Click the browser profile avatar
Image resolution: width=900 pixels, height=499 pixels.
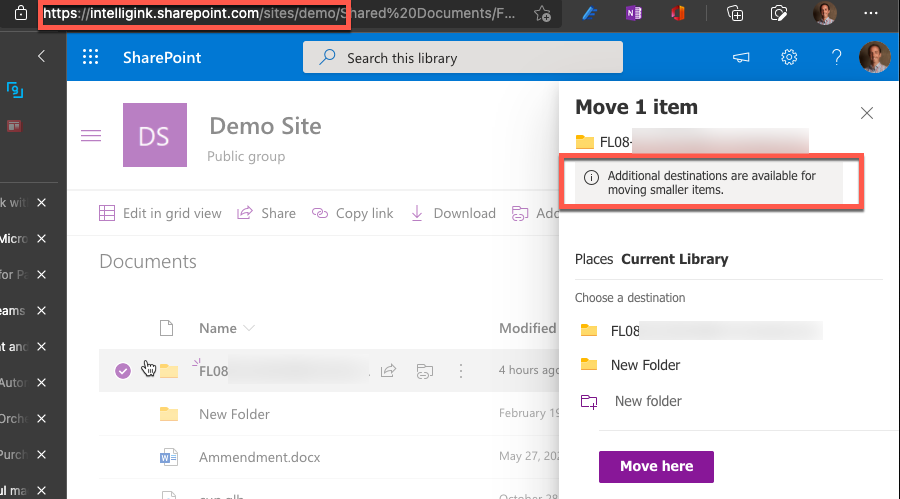pos(825,13)
